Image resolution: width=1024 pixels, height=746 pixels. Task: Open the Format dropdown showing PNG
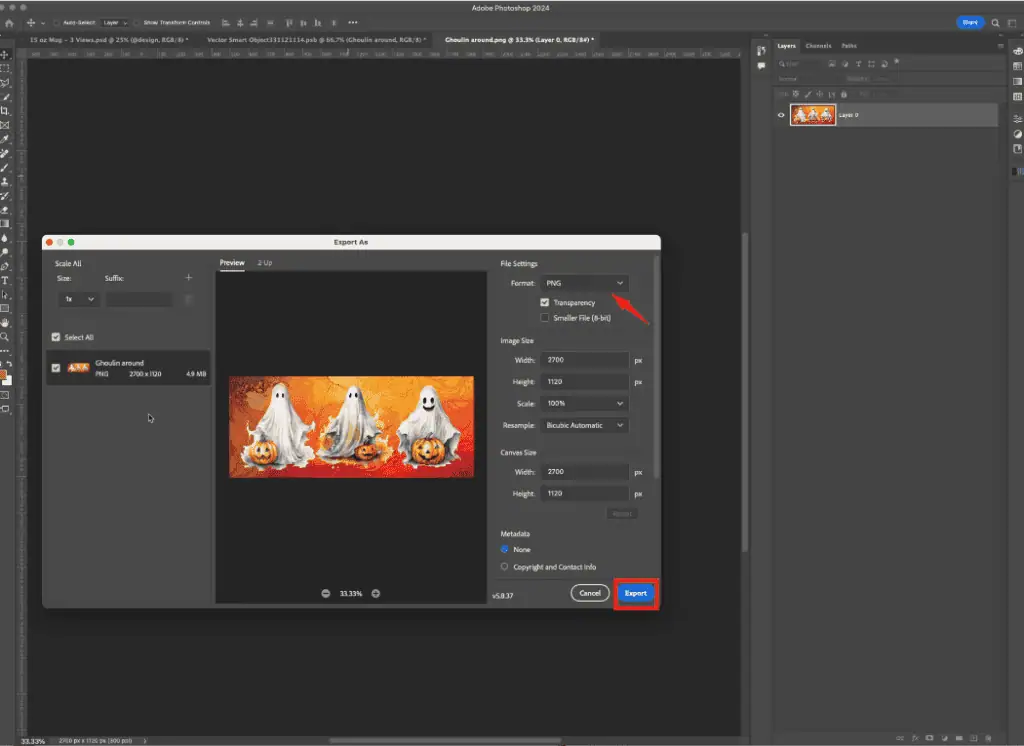click(584, 283)
